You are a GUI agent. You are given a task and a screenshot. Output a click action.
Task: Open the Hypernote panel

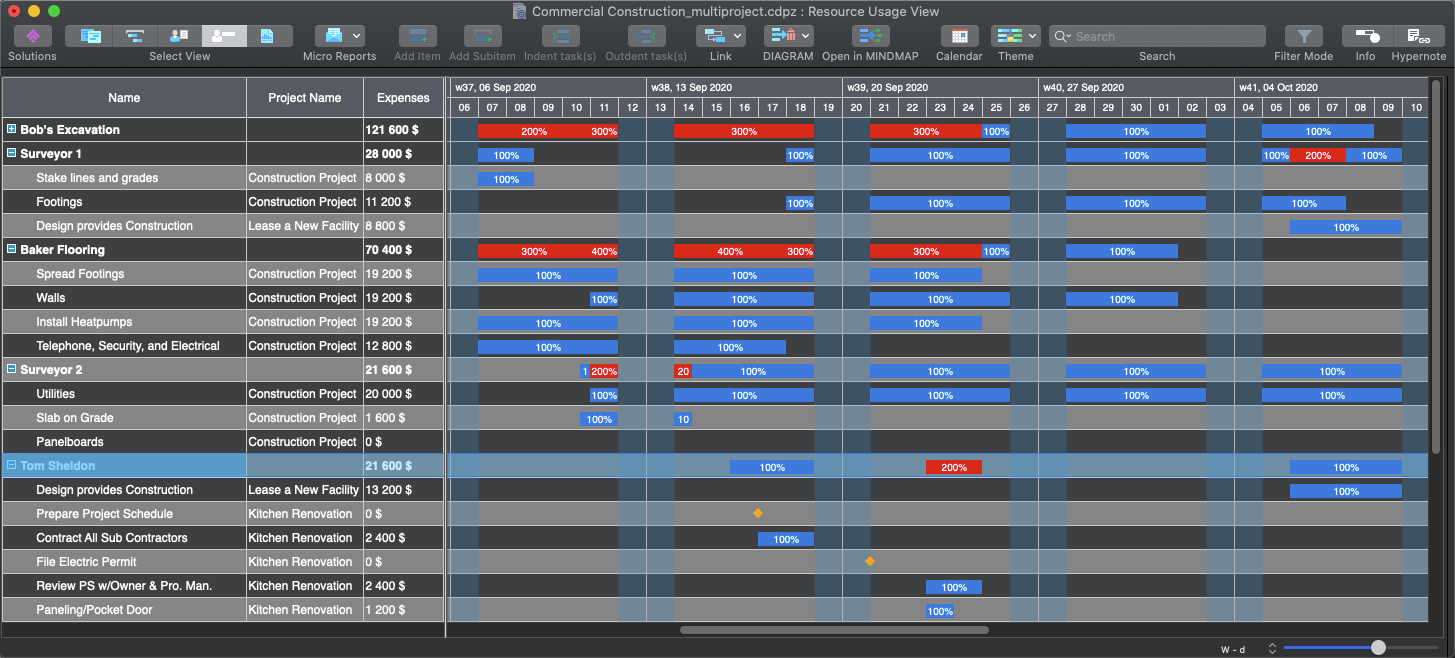pos(1418,37)
